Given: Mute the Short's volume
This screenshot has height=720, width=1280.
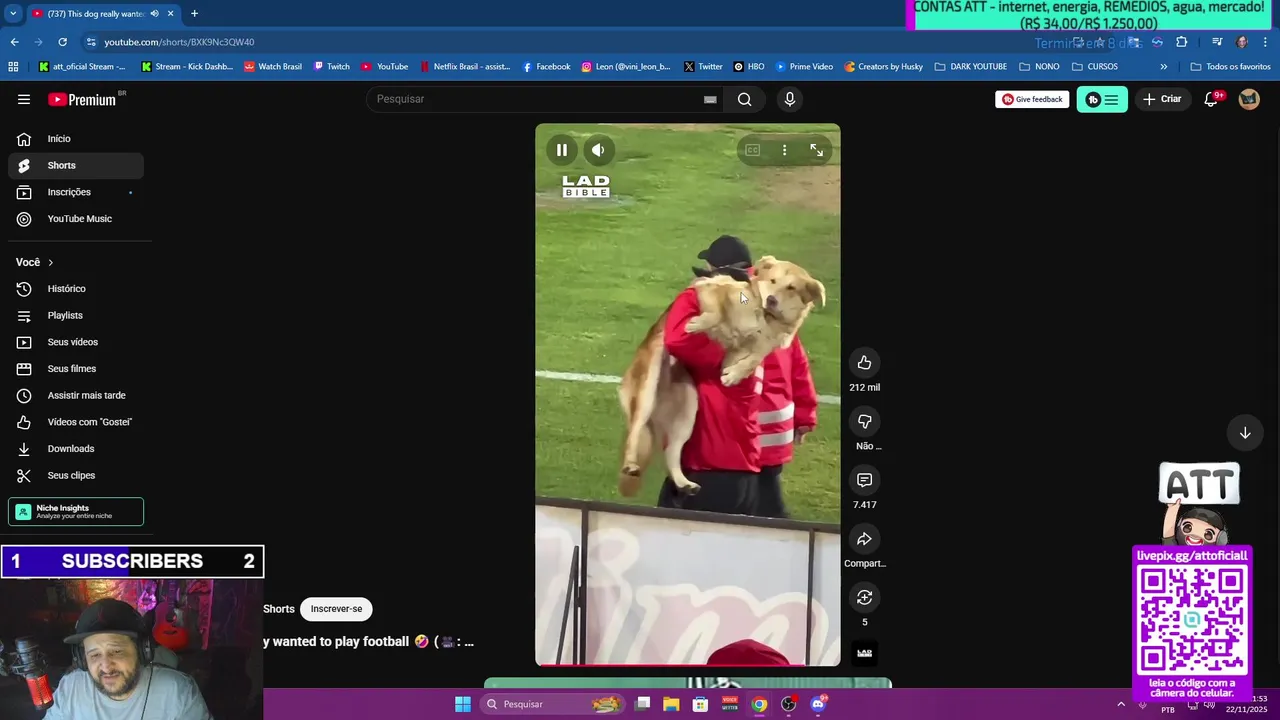Looking at the screenshot, I should pyautogui.click(x=598, y=150).
